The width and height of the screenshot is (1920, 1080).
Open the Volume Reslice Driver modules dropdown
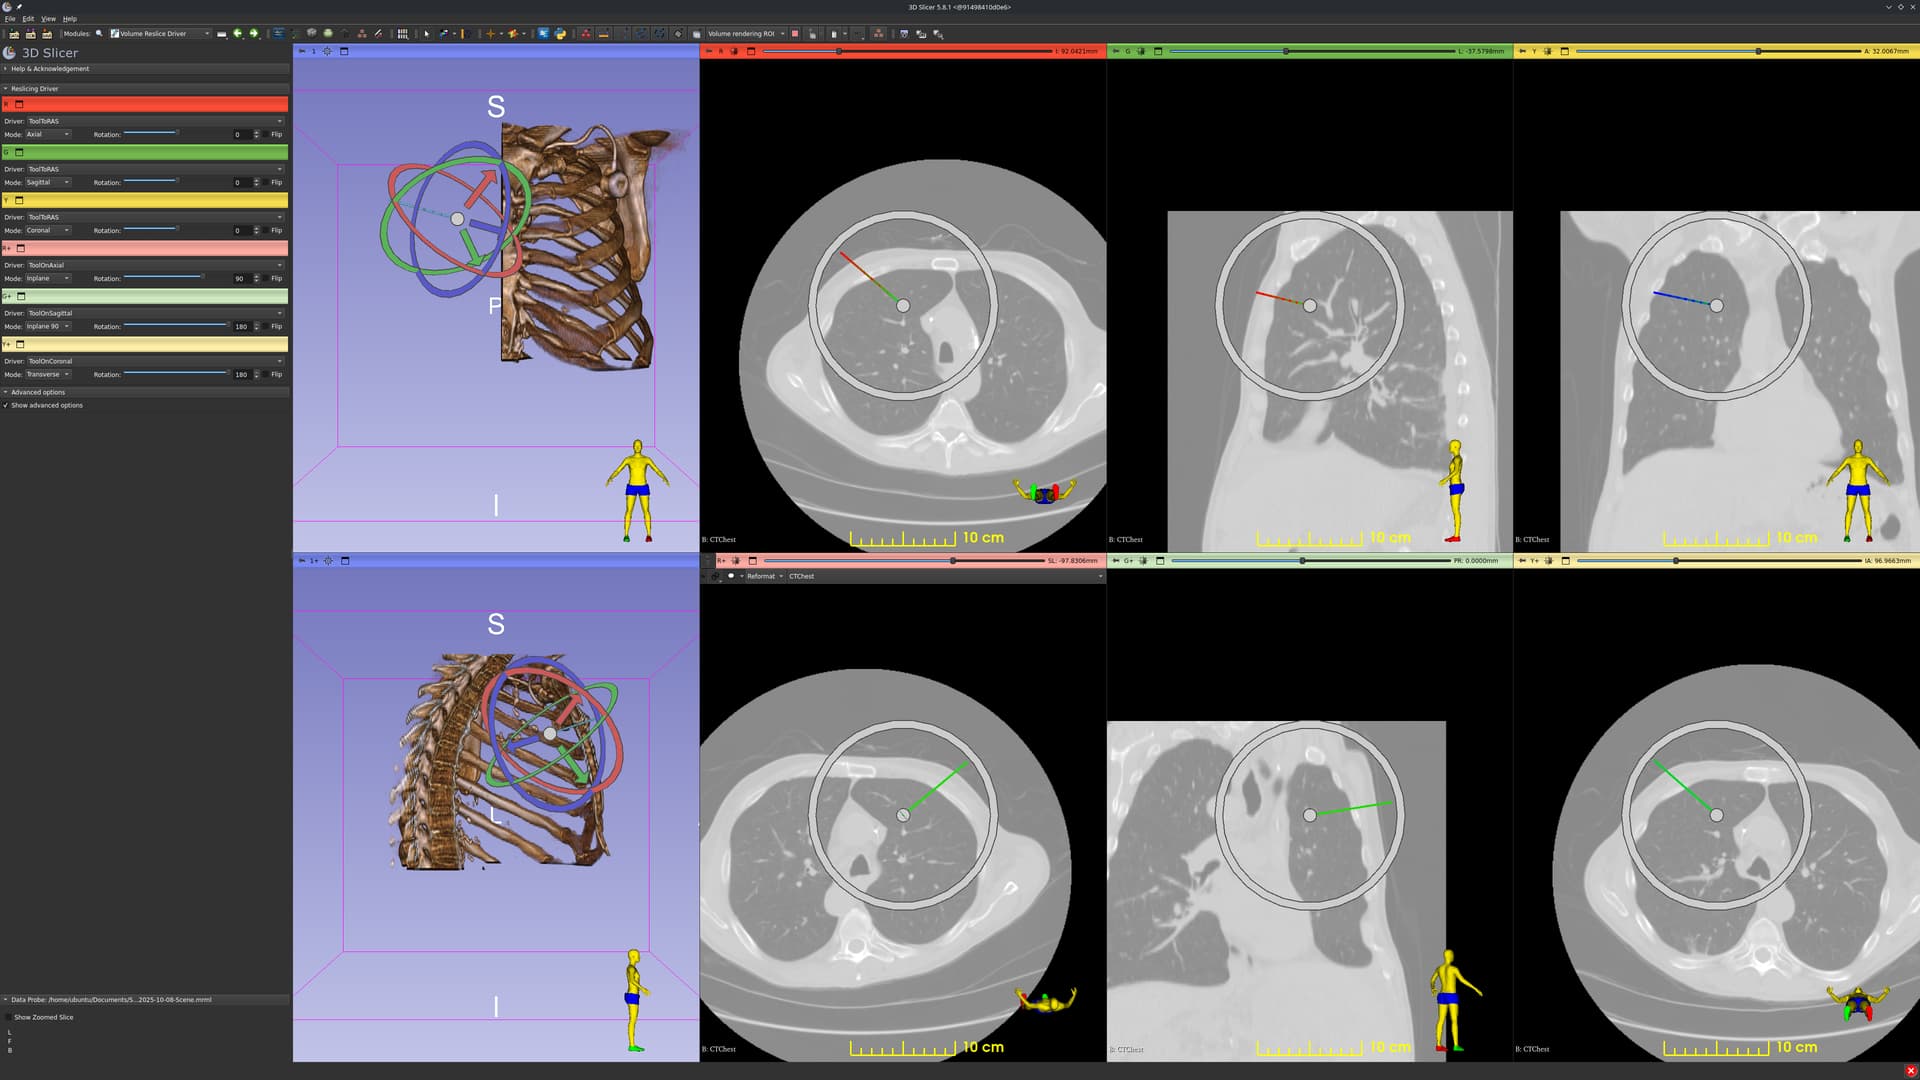point(160,34)
